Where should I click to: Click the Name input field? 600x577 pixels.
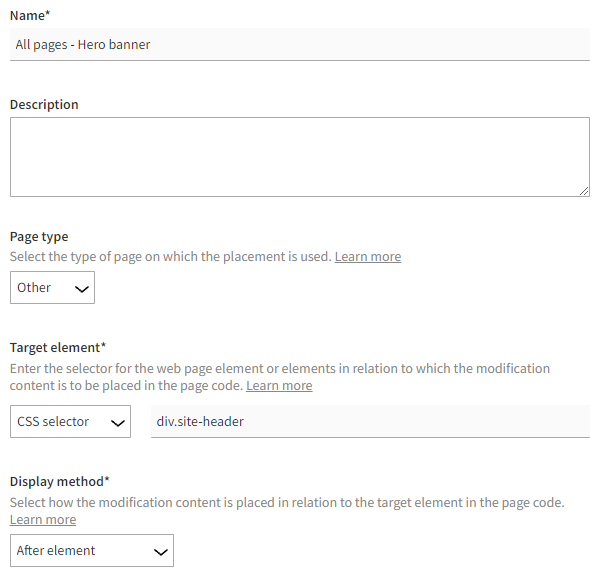tap(300, 44)
